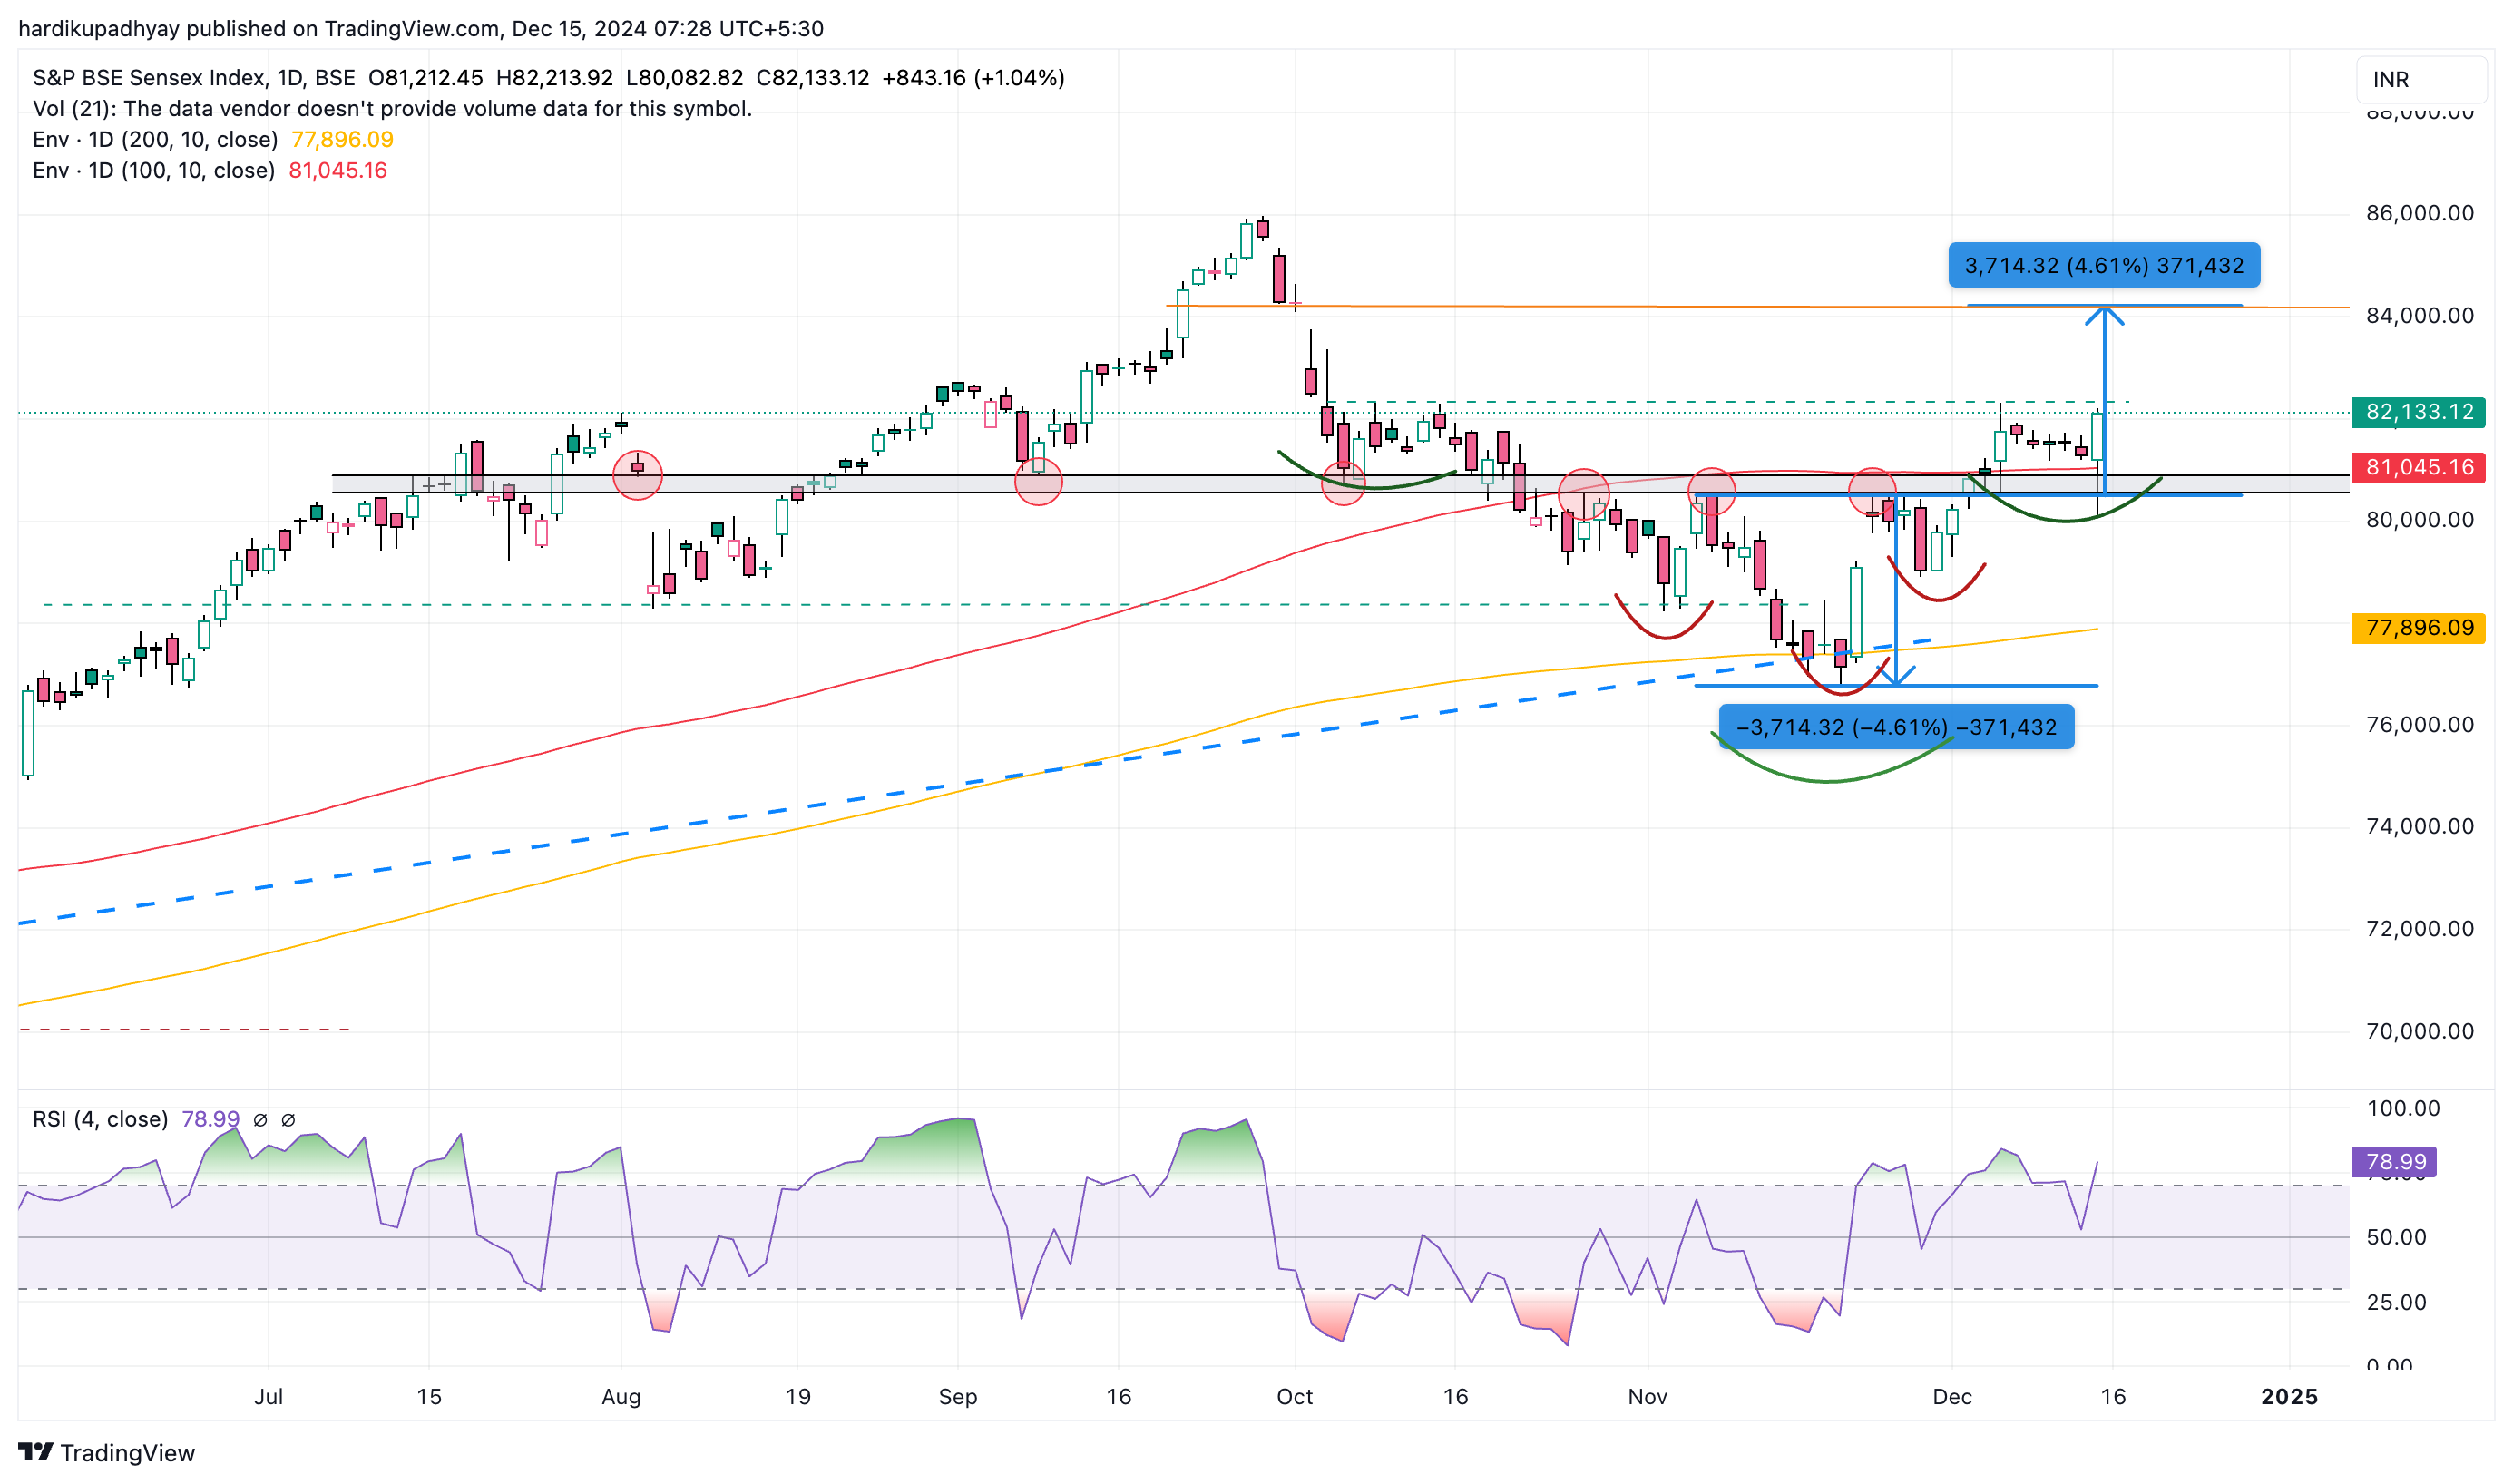Viewport: 2513px width, 1484px height.
Task: Click the 78.99 purple RSI value tag
Action: coord(2394,1162)
